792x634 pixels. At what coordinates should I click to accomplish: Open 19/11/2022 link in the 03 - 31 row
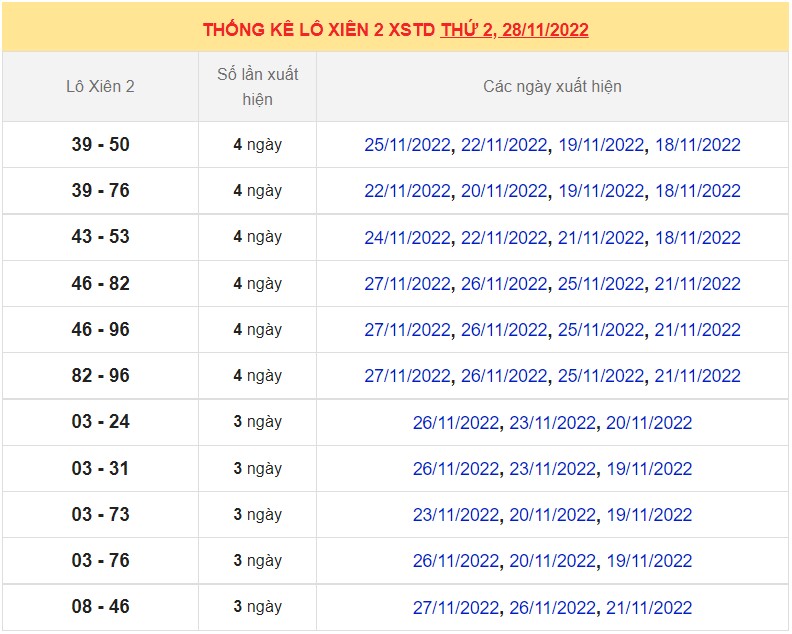click(x=649, y=469)
